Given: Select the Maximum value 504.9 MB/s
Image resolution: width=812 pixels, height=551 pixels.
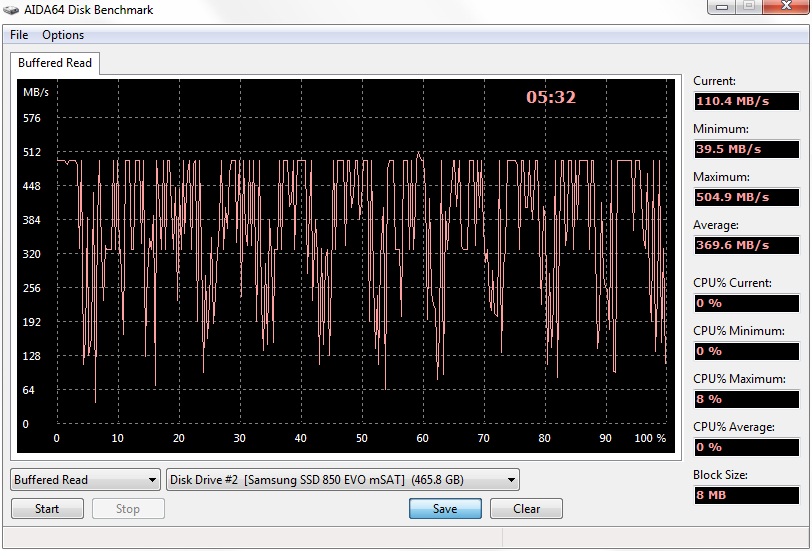Looking at the screenshot, I should [x=747, y=197].
